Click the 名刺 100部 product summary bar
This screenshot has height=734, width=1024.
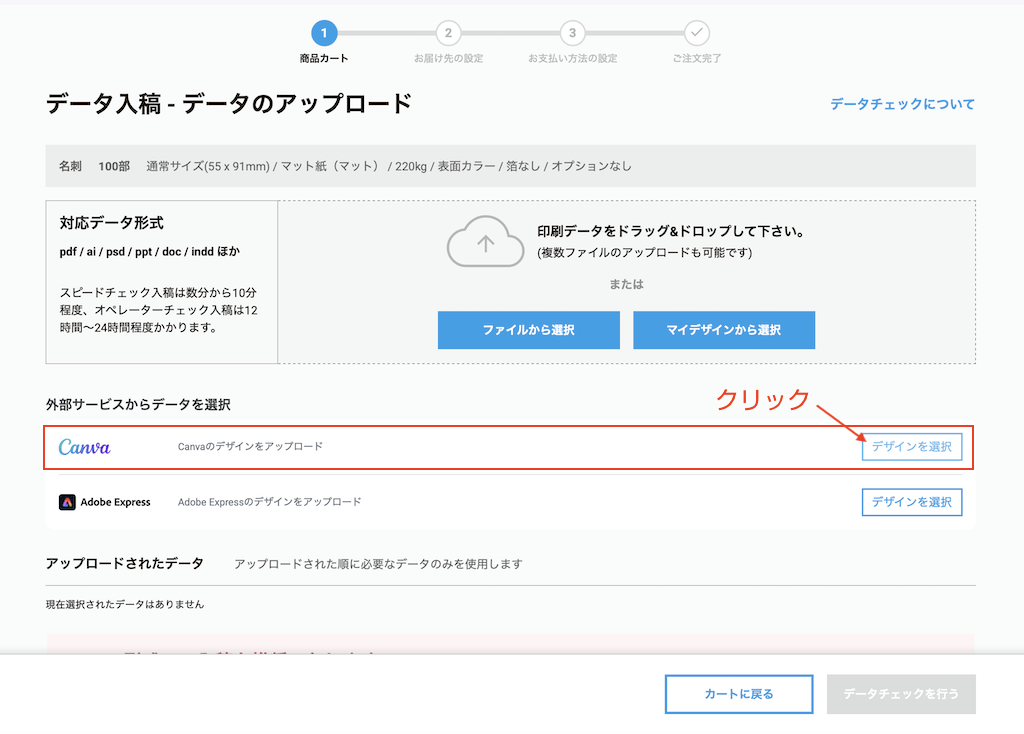tap(512, 166)
